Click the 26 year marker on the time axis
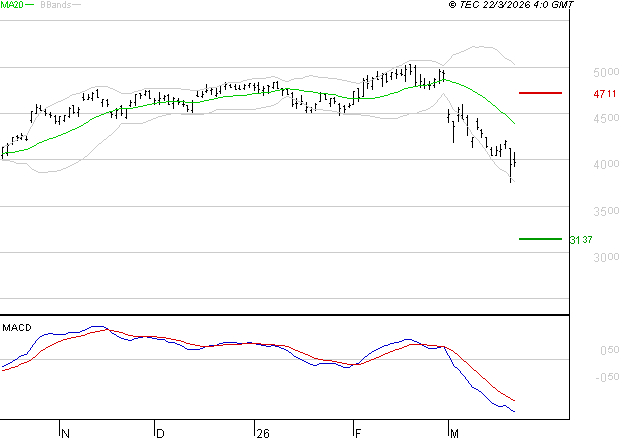627x440 pixels. [x=263, y=434]
